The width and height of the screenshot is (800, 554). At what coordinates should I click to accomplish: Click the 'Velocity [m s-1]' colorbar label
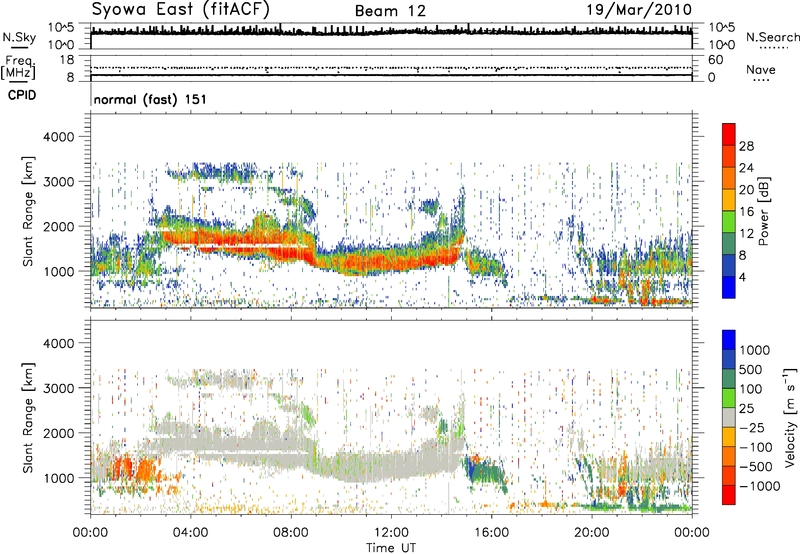click(x=790, y=417)
